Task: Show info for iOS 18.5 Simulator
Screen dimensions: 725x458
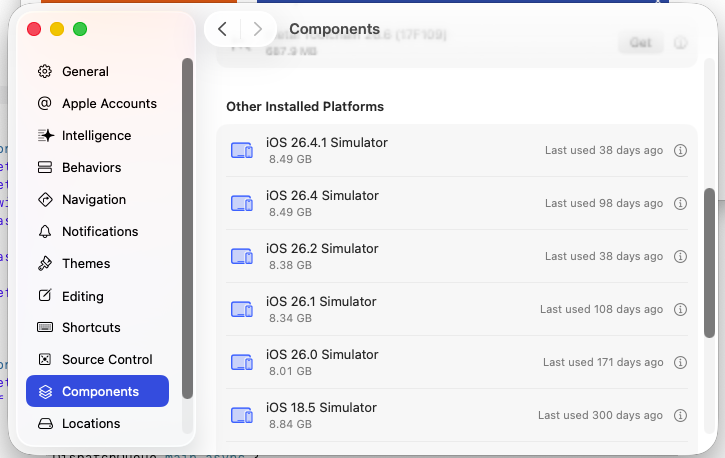Action: [x=680, y=415]
